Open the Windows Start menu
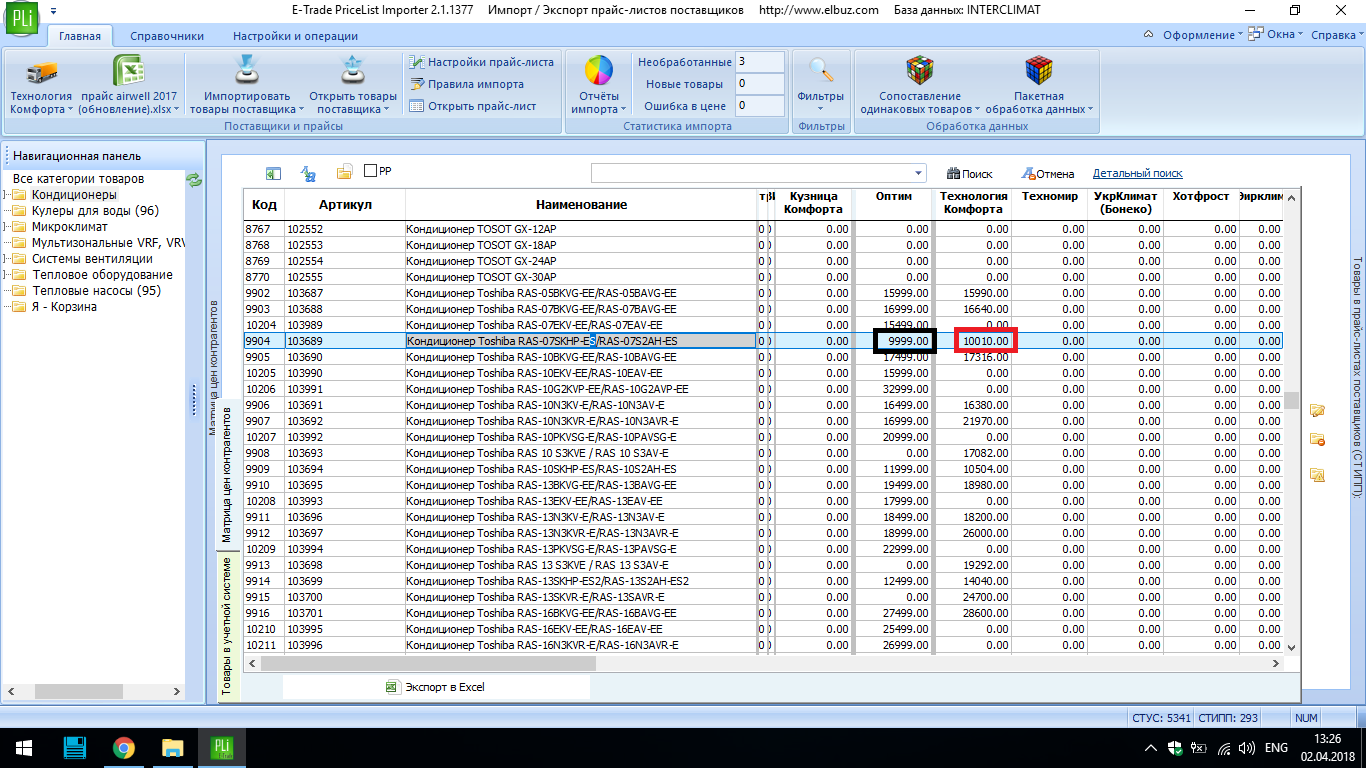Screen dimensions: 1366x768 [23, 748]
